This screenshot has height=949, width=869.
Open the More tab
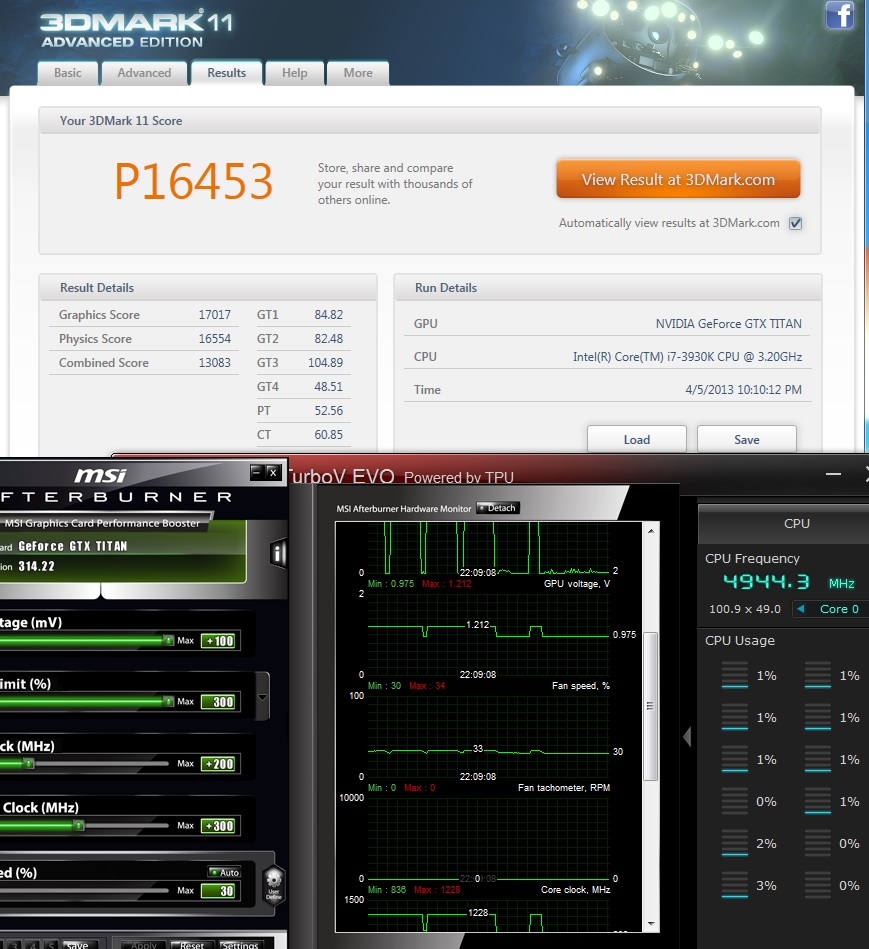358,73
